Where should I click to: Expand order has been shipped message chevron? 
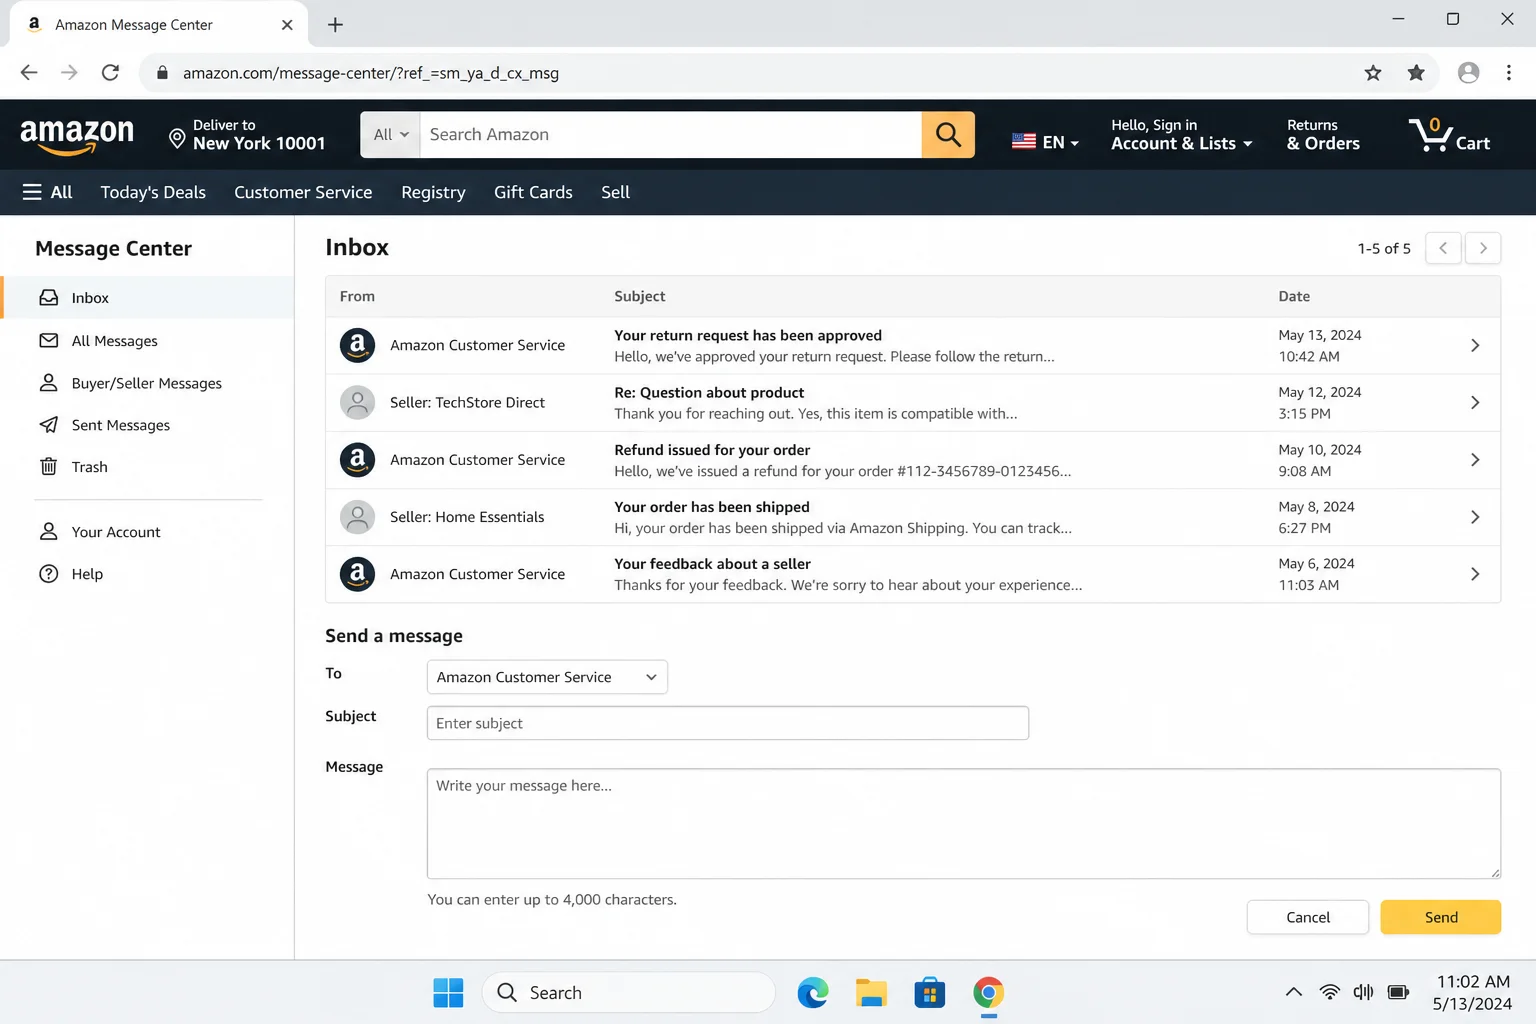(1475, 517)
